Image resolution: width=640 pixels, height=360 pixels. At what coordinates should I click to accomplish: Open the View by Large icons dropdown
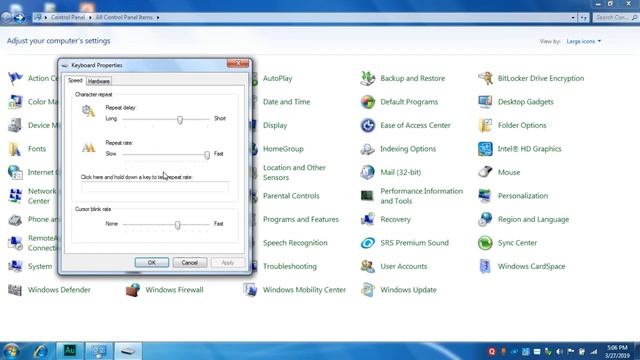[x=584, y=41]
